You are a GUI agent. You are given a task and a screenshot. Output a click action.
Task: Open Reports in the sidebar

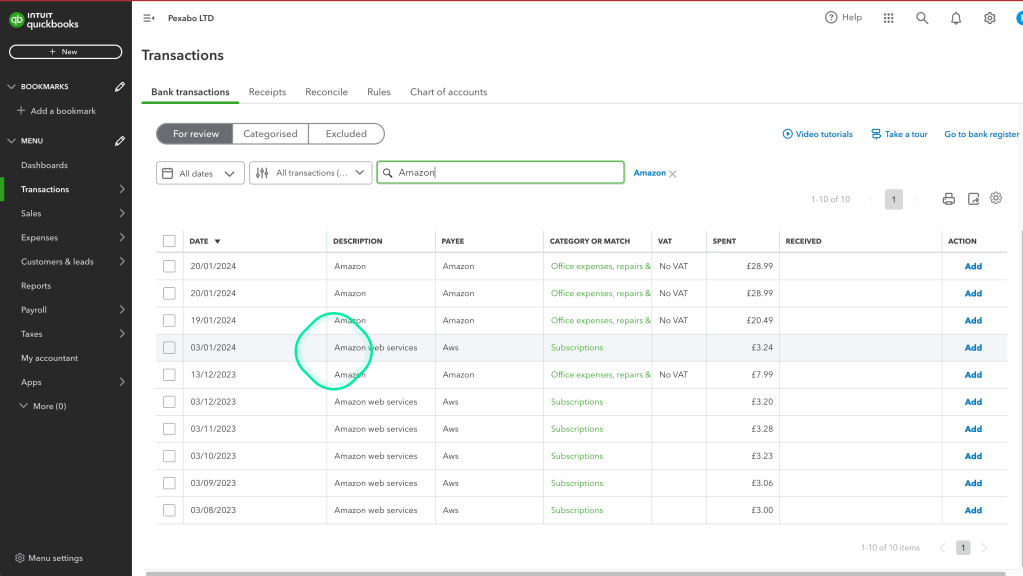point(36,286)
